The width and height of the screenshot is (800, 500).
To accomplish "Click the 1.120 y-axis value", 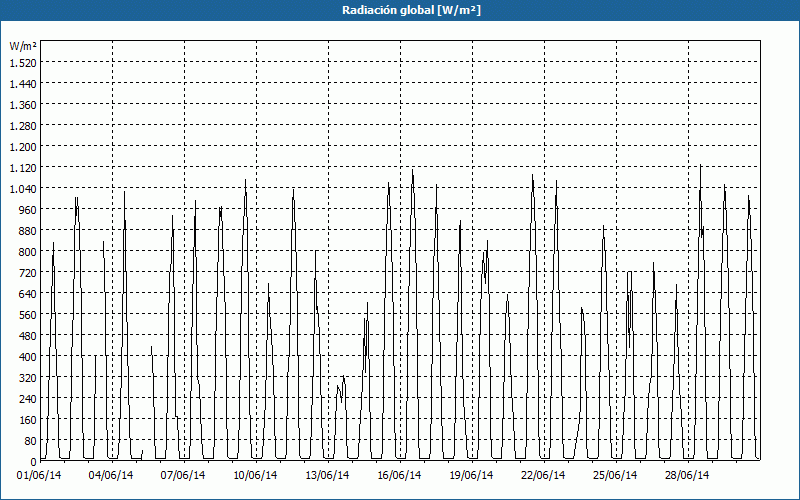I will coord(23,167).
